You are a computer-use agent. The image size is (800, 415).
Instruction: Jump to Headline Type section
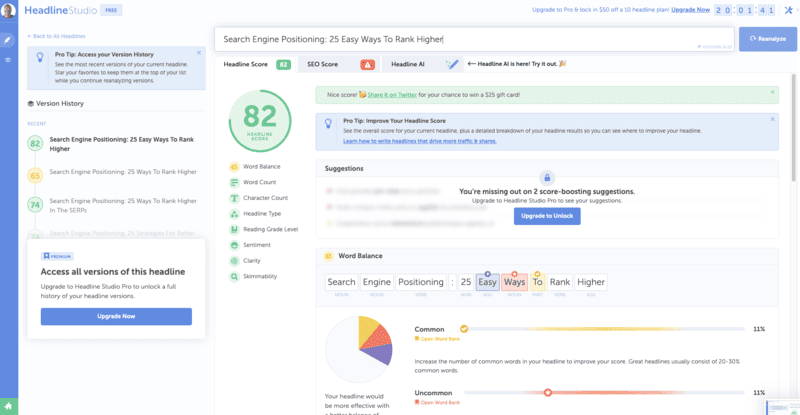click(262, 214)
